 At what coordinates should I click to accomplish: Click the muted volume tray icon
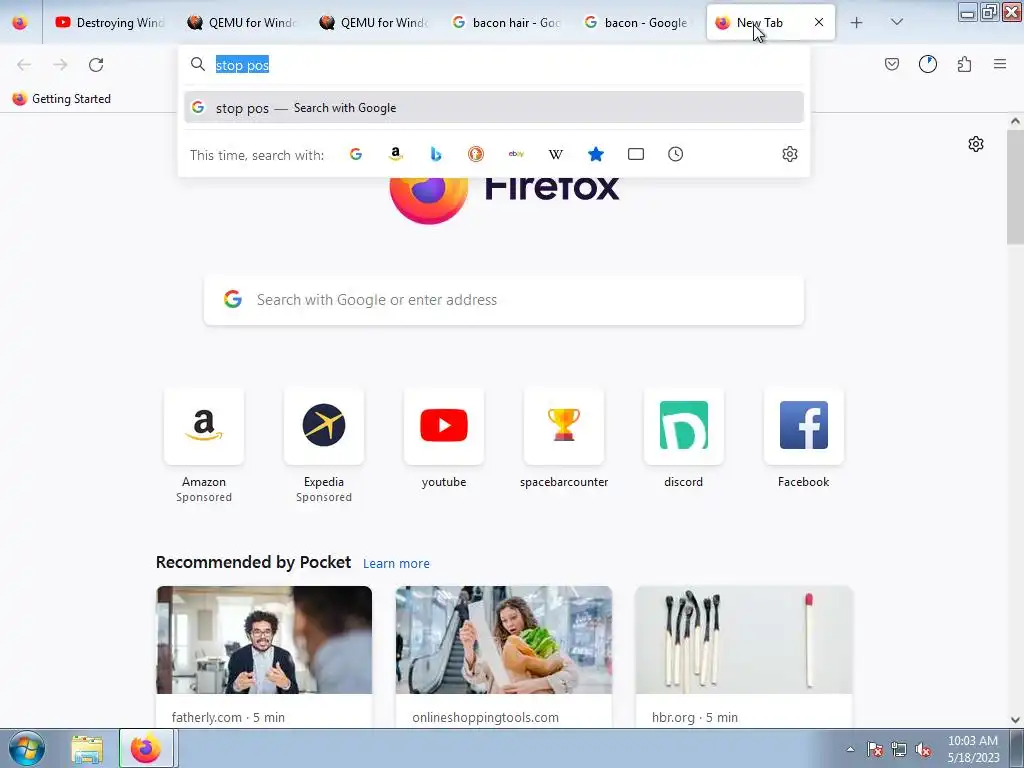coord(923,750)
